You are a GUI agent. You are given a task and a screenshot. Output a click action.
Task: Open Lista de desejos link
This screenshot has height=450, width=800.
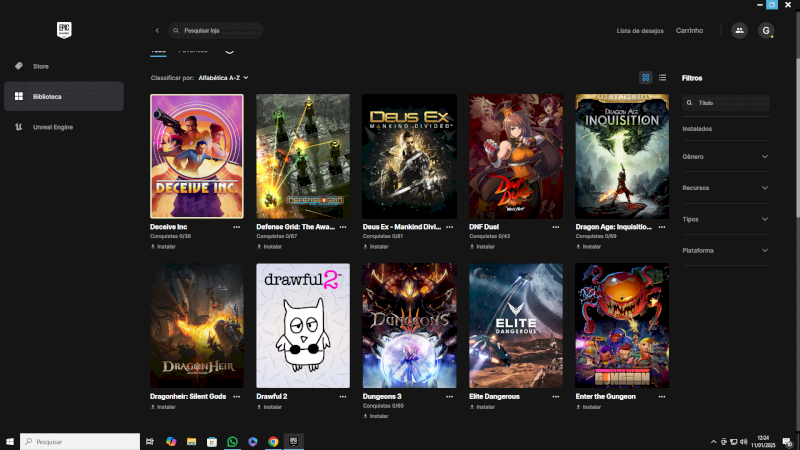click(x=639, y=31)
